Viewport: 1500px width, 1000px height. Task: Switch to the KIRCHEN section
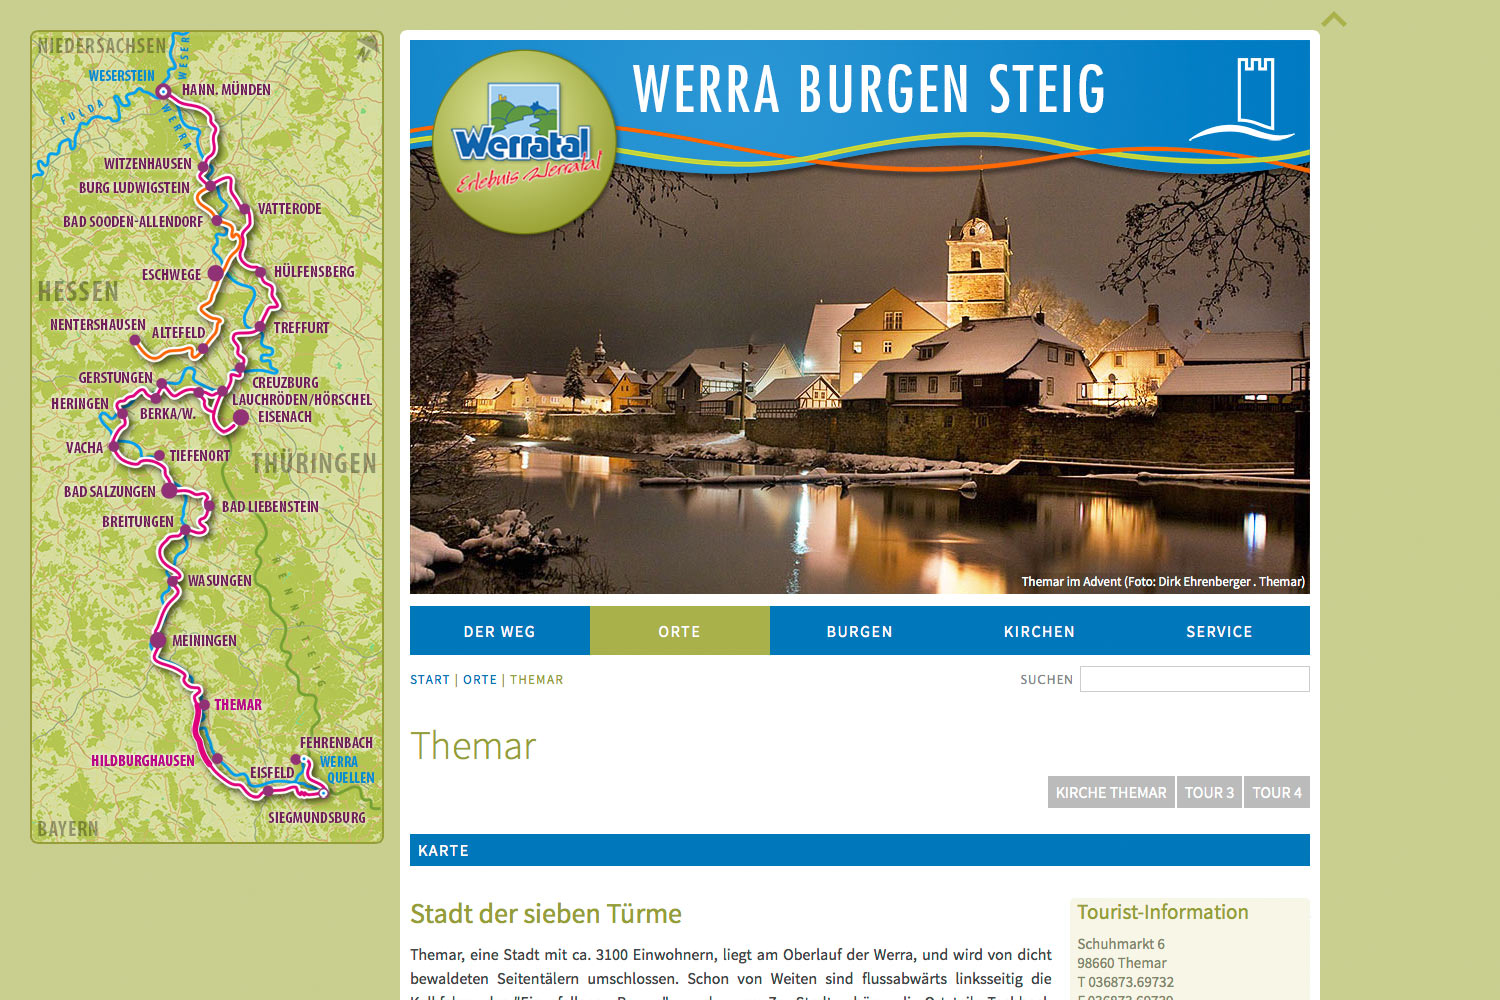point(1039,631)
